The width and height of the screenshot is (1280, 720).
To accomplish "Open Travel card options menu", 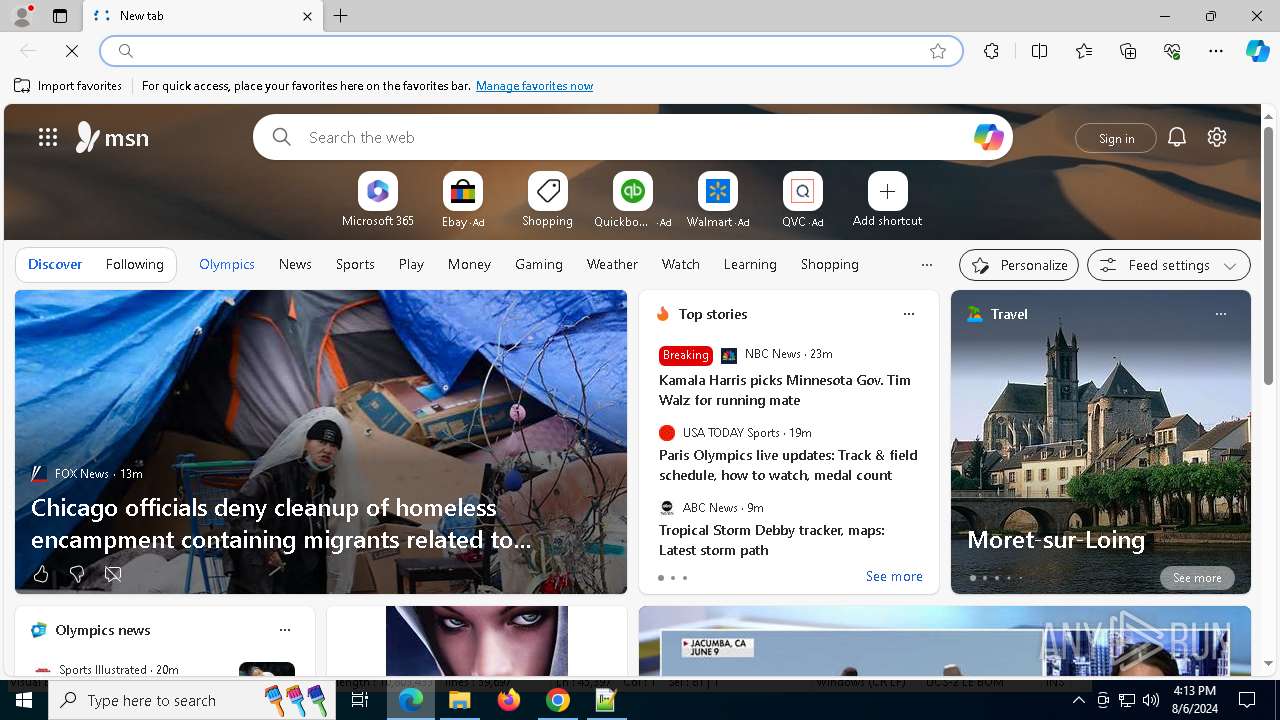I will pyautogui.click(x=1220, y=314).
